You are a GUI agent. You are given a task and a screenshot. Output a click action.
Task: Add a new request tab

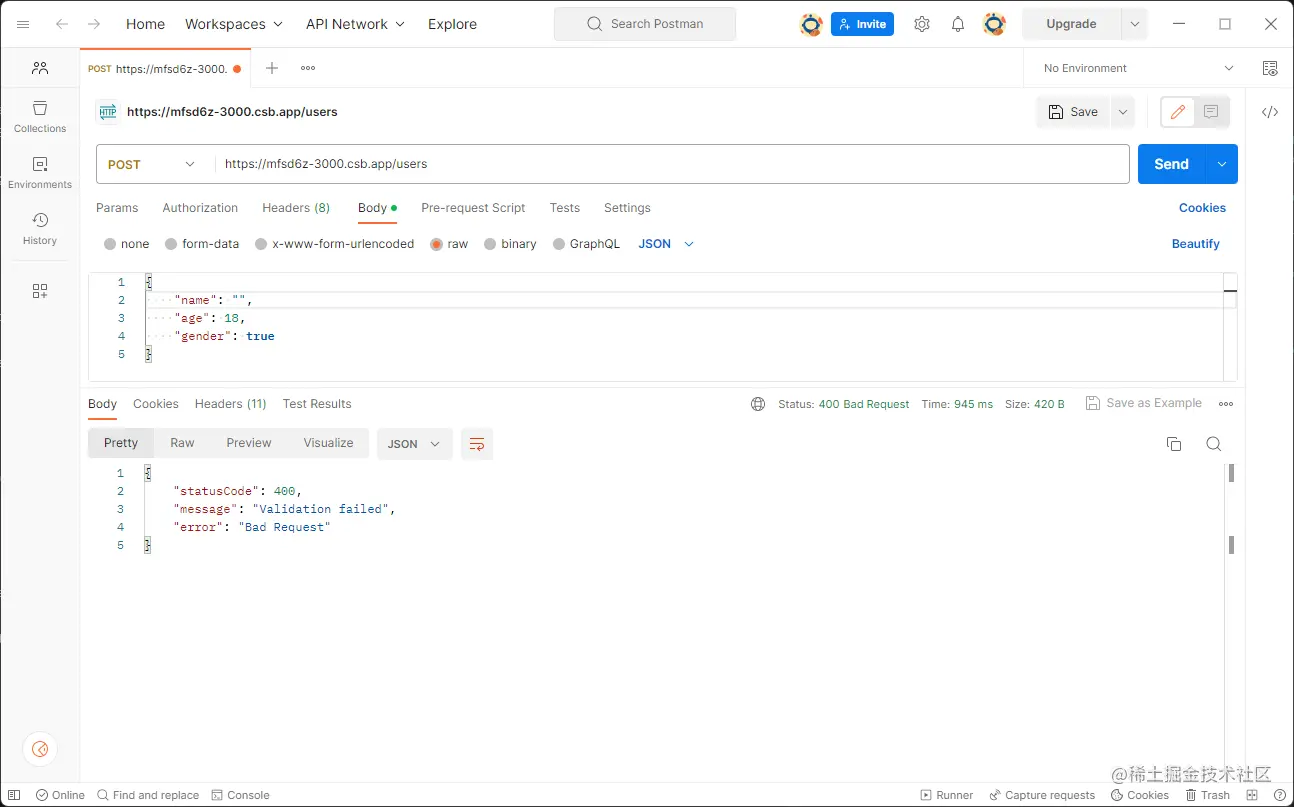[272, 68]
